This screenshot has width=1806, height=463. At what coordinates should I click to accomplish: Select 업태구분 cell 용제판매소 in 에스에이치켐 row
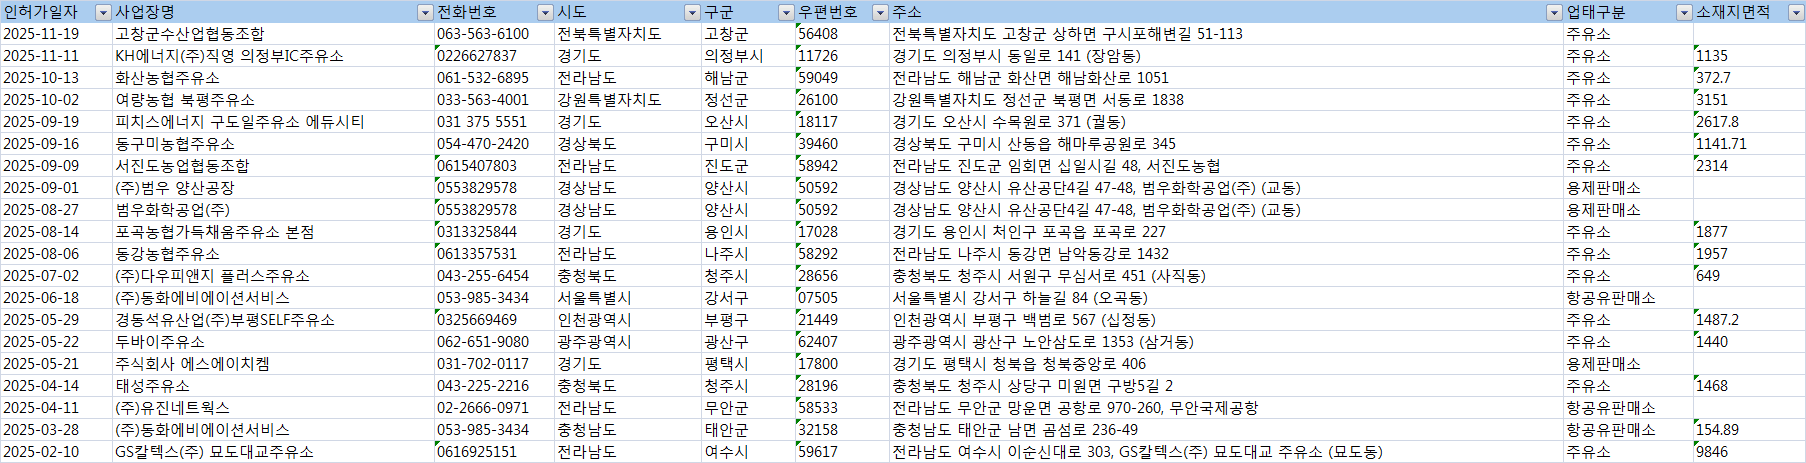coord(1628,364)
